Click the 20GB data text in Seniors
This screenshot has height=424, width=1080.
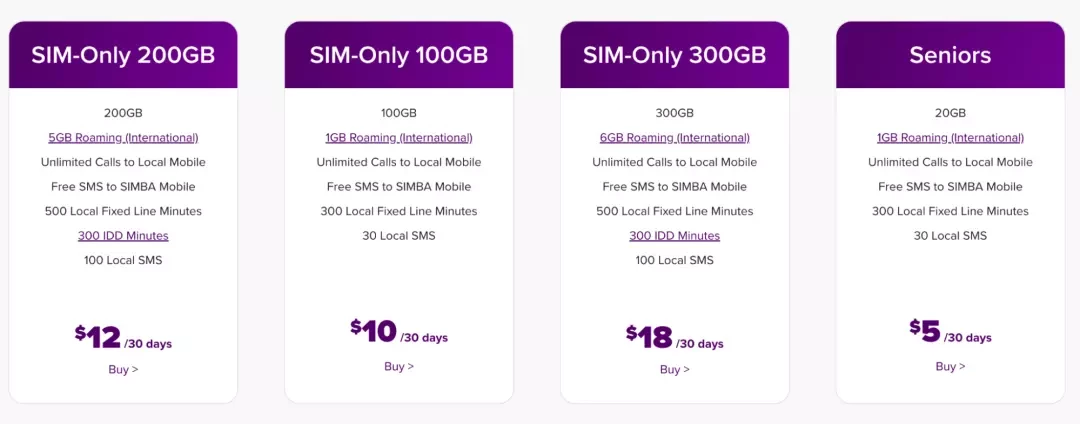[951, 113]
